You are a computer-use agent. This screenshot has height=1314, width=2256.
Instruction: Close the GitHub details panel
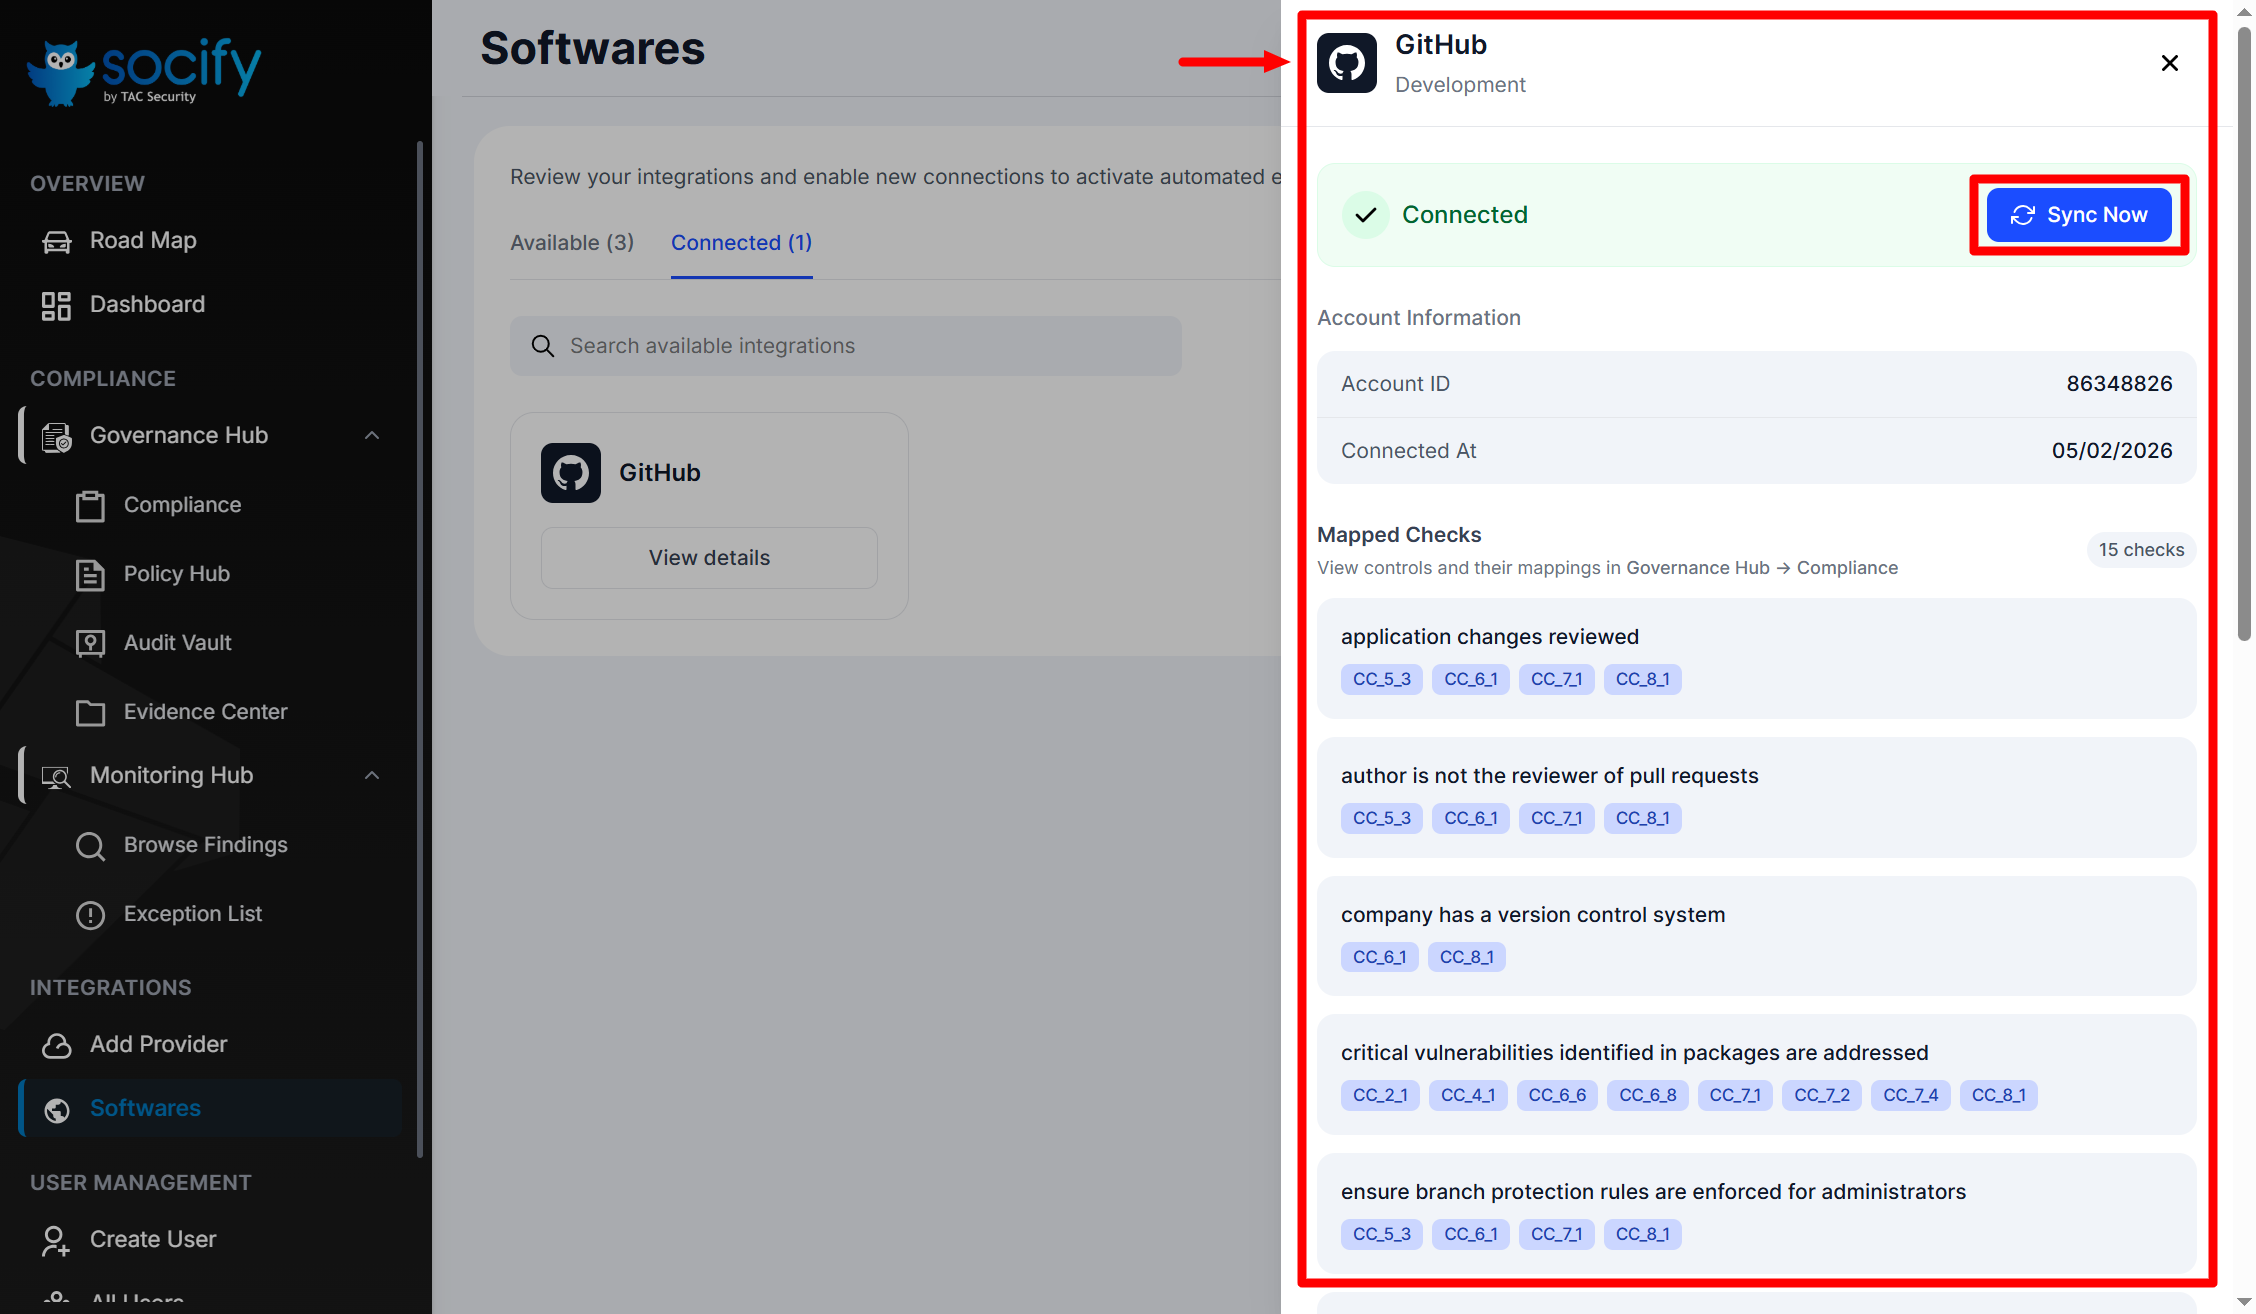click(2169, 63)
